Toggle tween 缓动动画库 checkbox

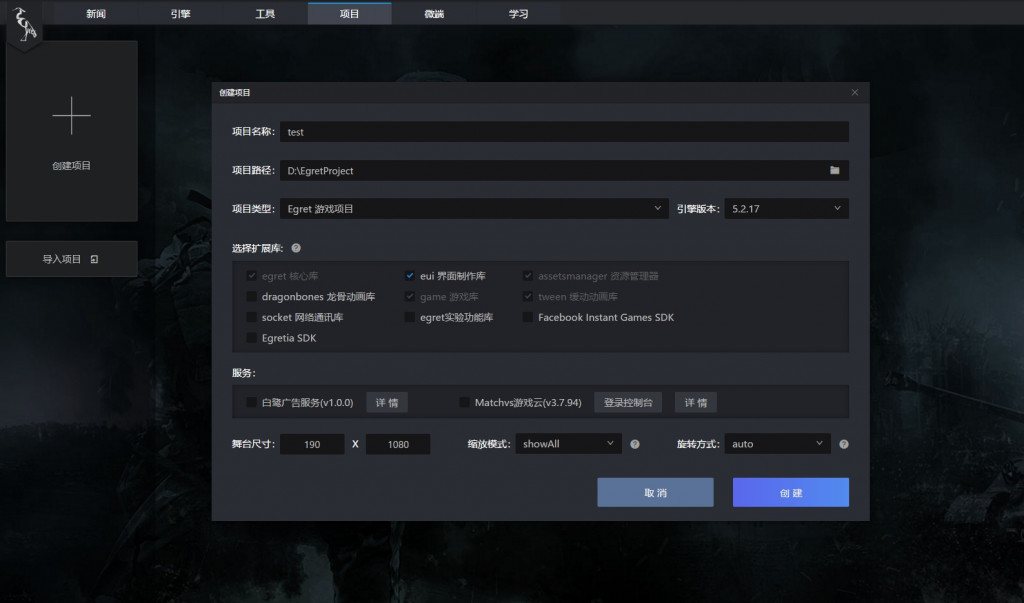click(x=528, y=297)
